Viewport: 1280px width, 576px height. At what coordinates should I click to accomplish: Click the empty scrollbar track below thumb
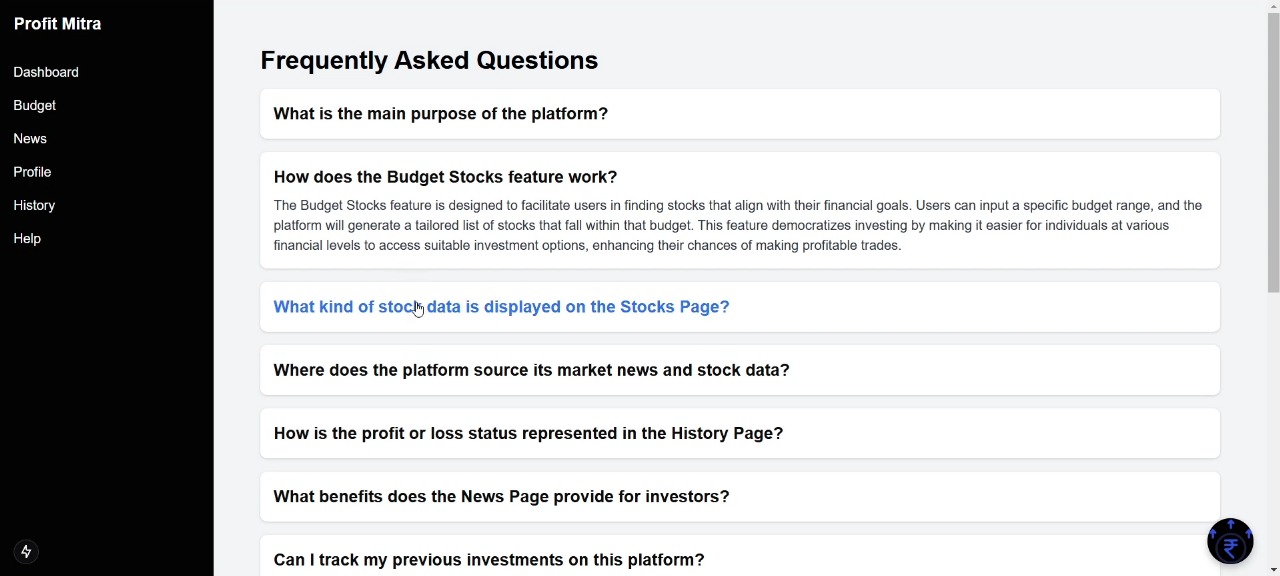pyautogui.click(x=1273, y=430)
